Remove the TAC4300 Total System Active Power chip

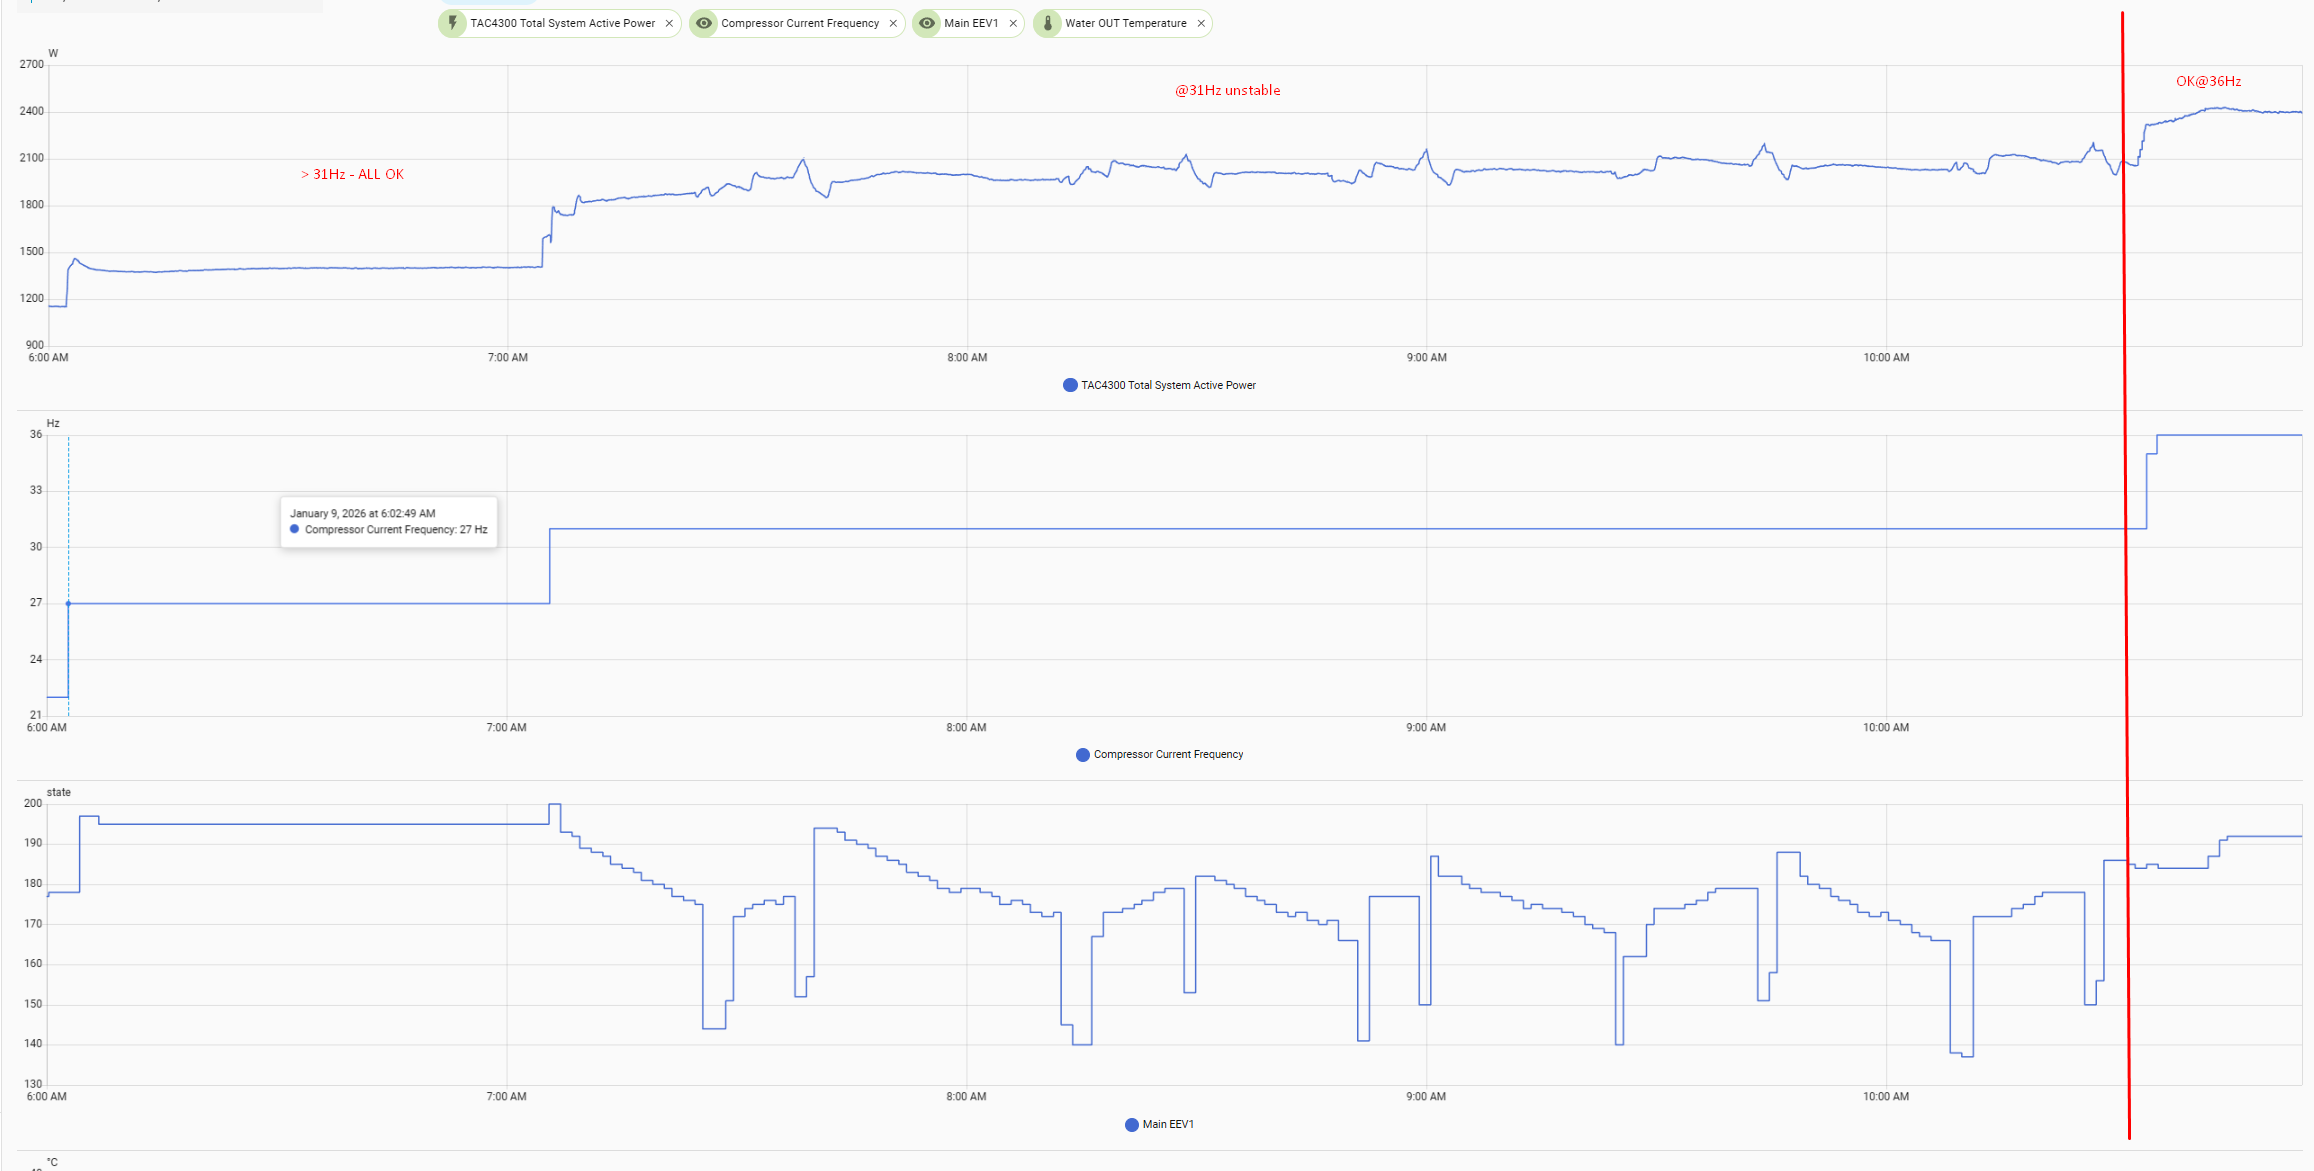(669, 23)
